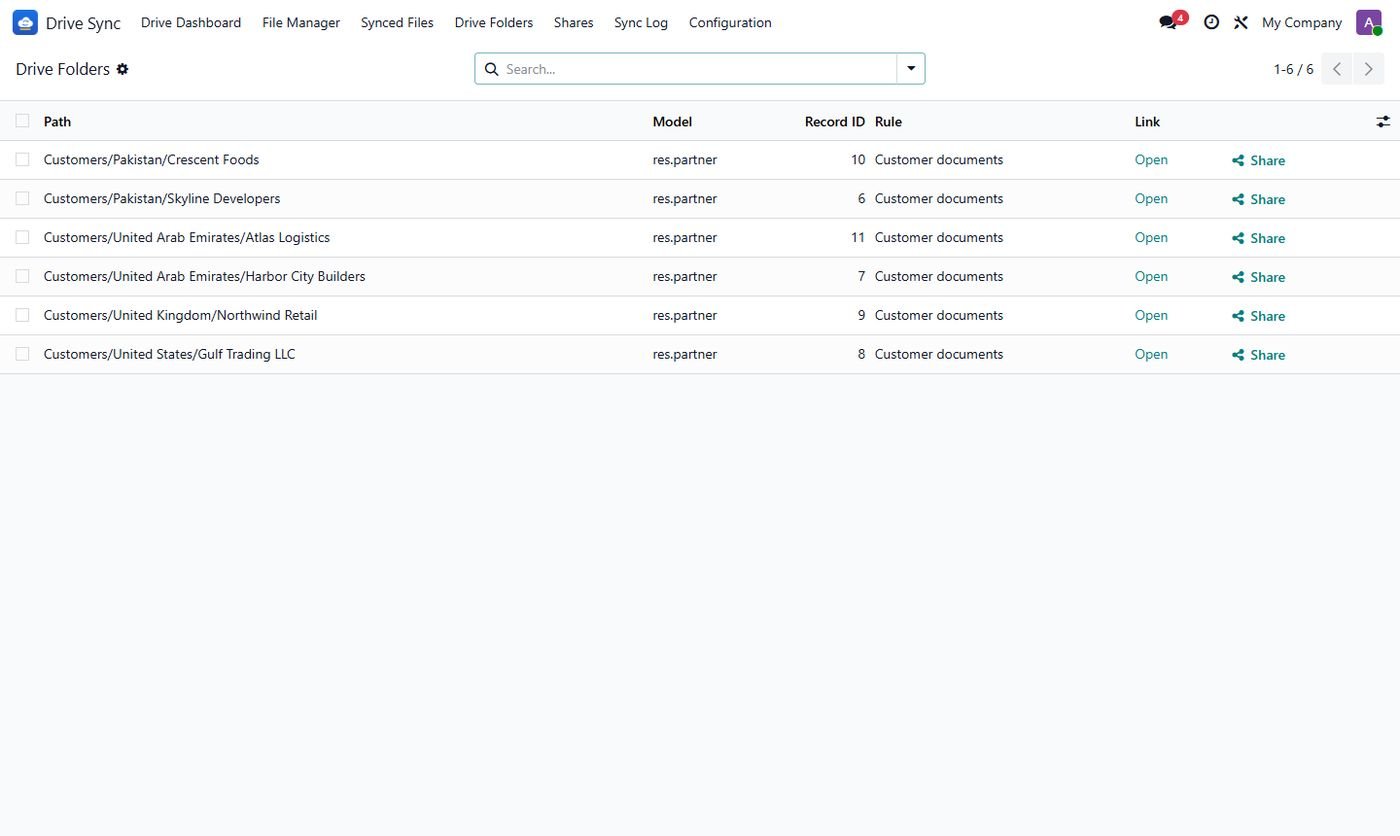The height and width of the screenshot is (836, 1400).
Task: Open the wrench debug tools icon
Action: (x=1241, y=22)
